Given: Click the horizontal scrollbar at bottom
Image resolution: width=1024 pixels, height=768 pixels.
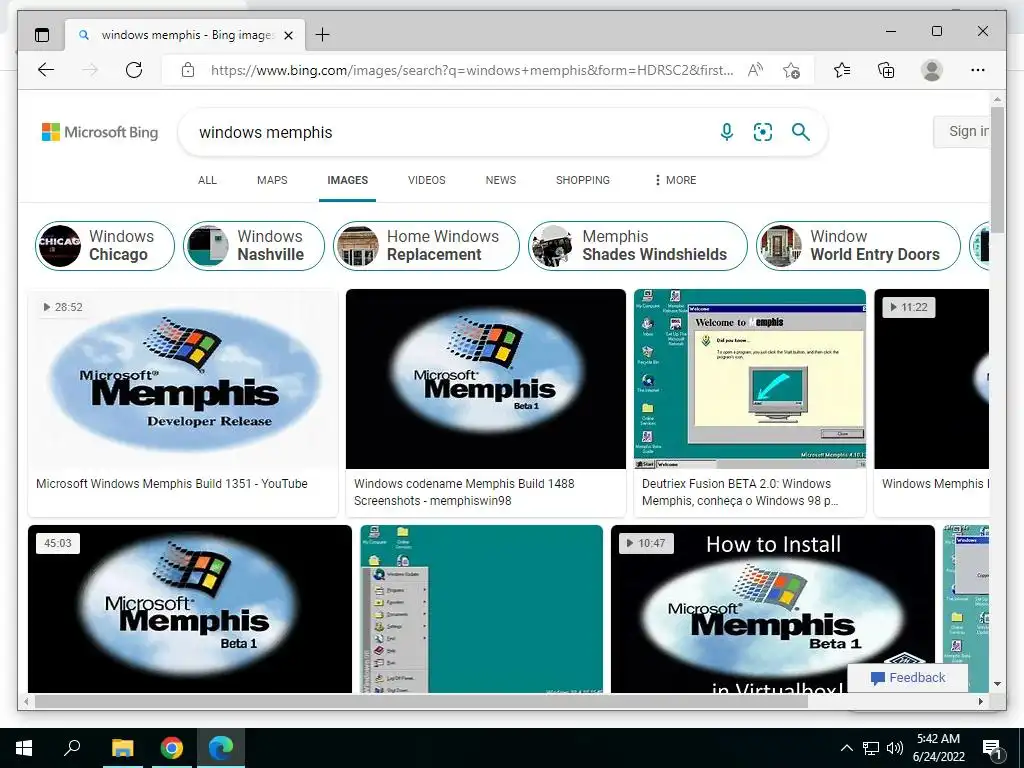Looking at the screenshot, I should click(x=421, y=701).
